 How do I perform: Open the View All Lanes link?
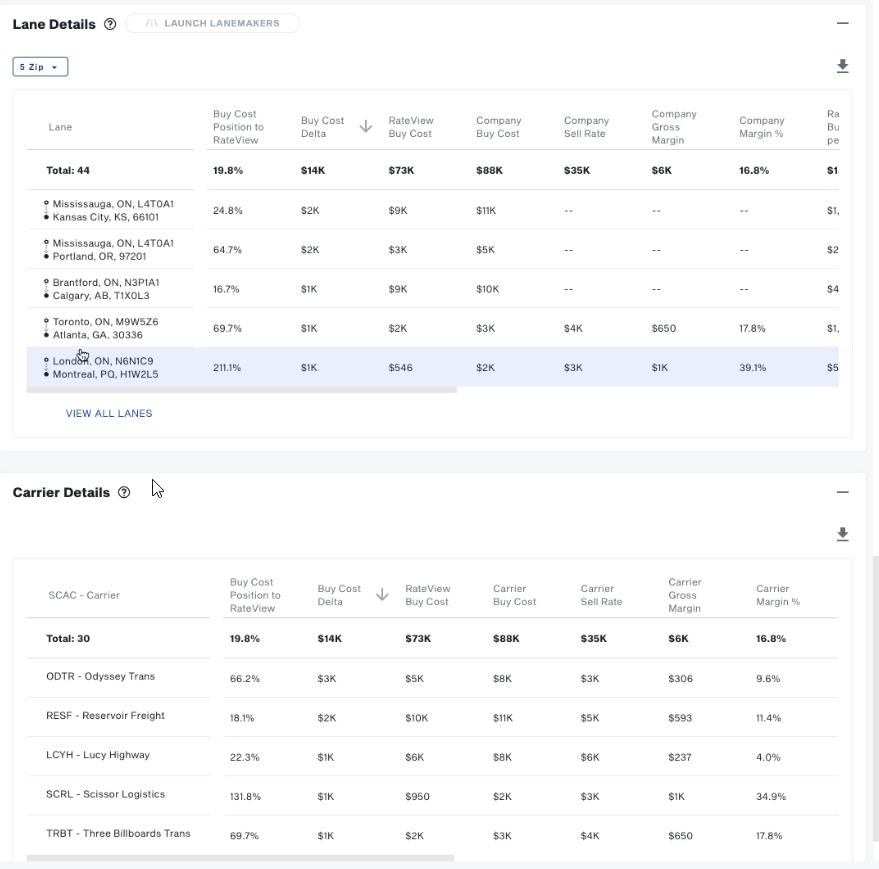(109, 413)
